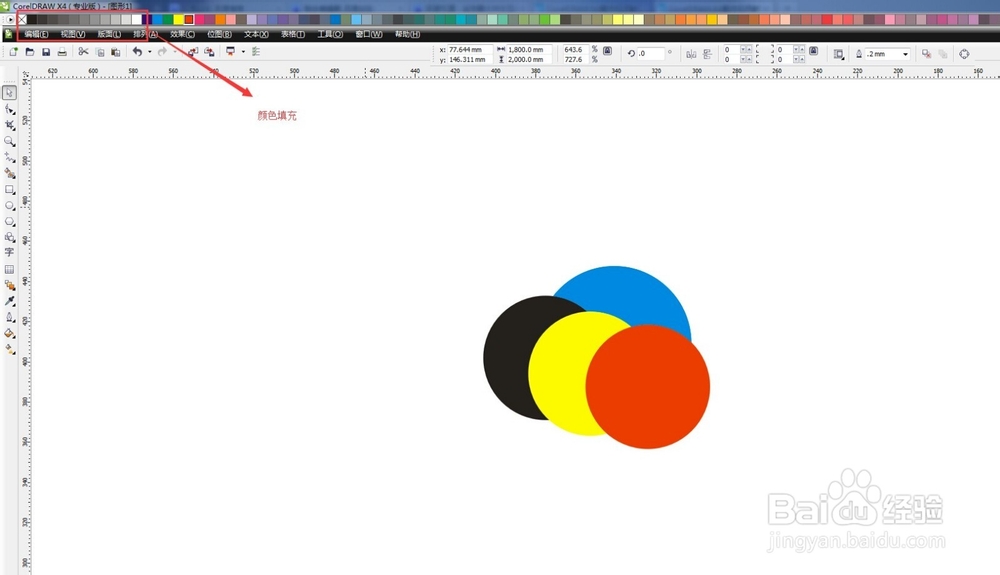Click the Welcome Screen icon
The width and height of the screenshot is (1000, 575).
click(256, 52)
